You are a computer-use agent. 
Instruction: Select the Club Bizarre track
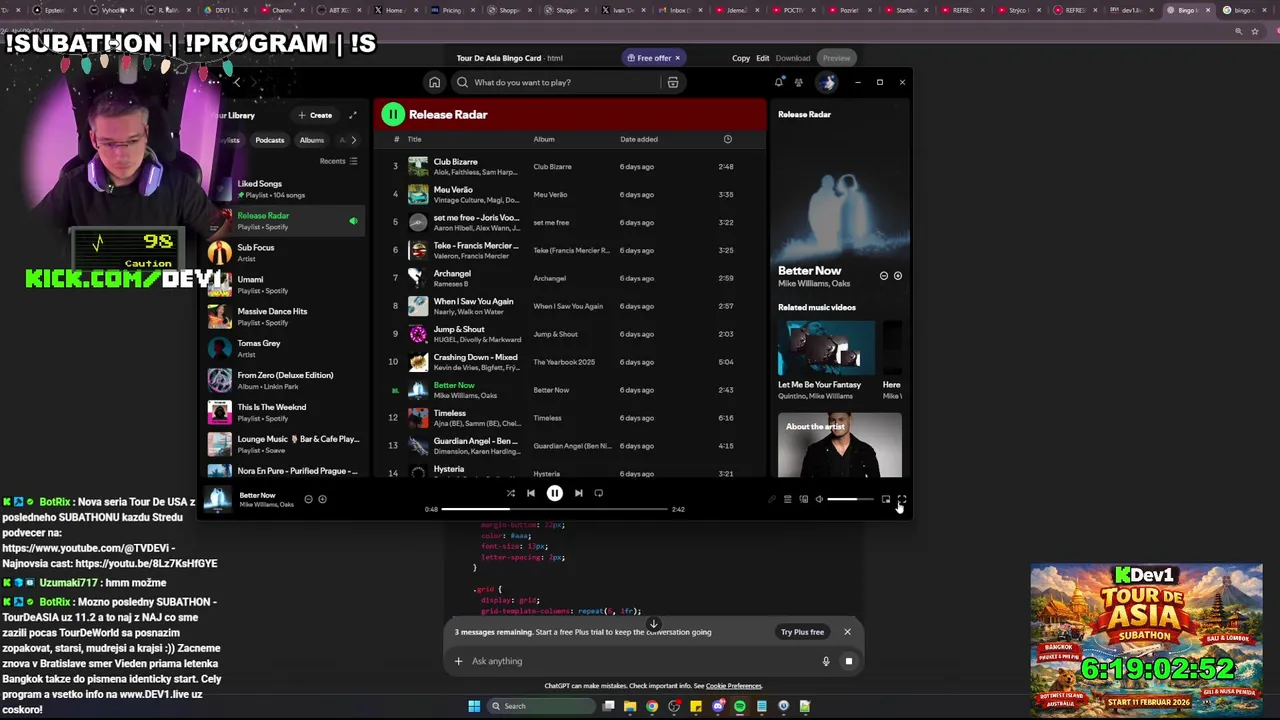568,166
